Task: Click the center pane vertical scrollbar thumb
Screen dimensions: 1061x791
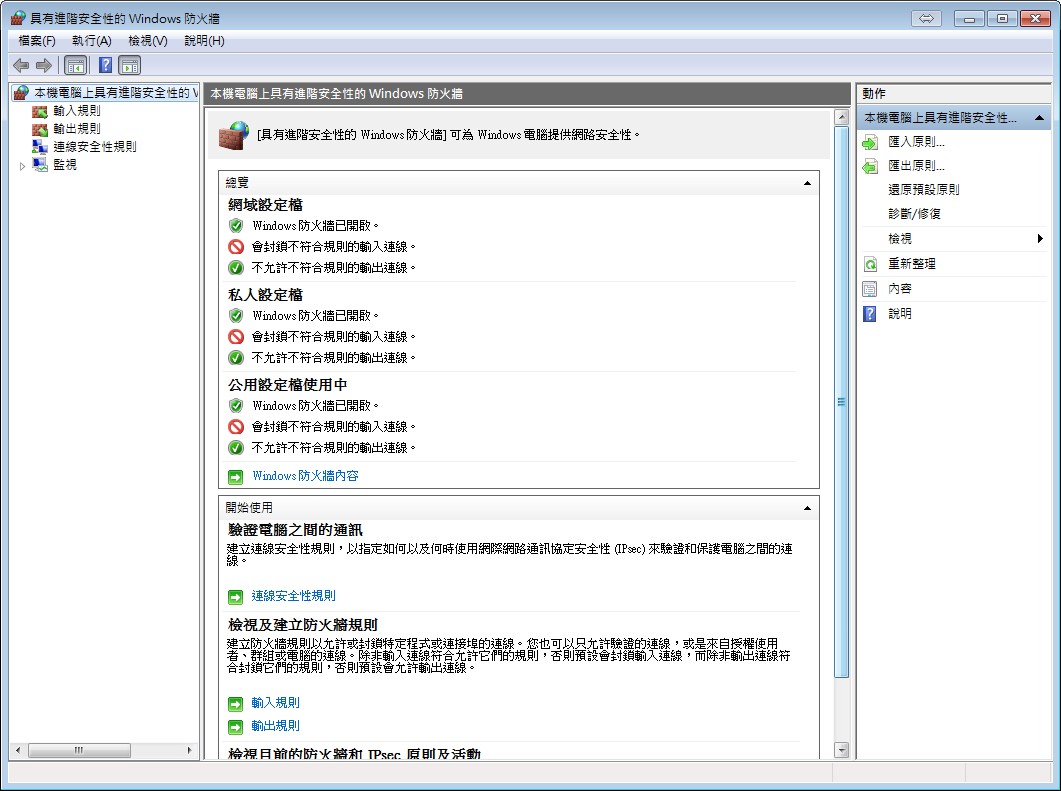Action: point(841,402)
